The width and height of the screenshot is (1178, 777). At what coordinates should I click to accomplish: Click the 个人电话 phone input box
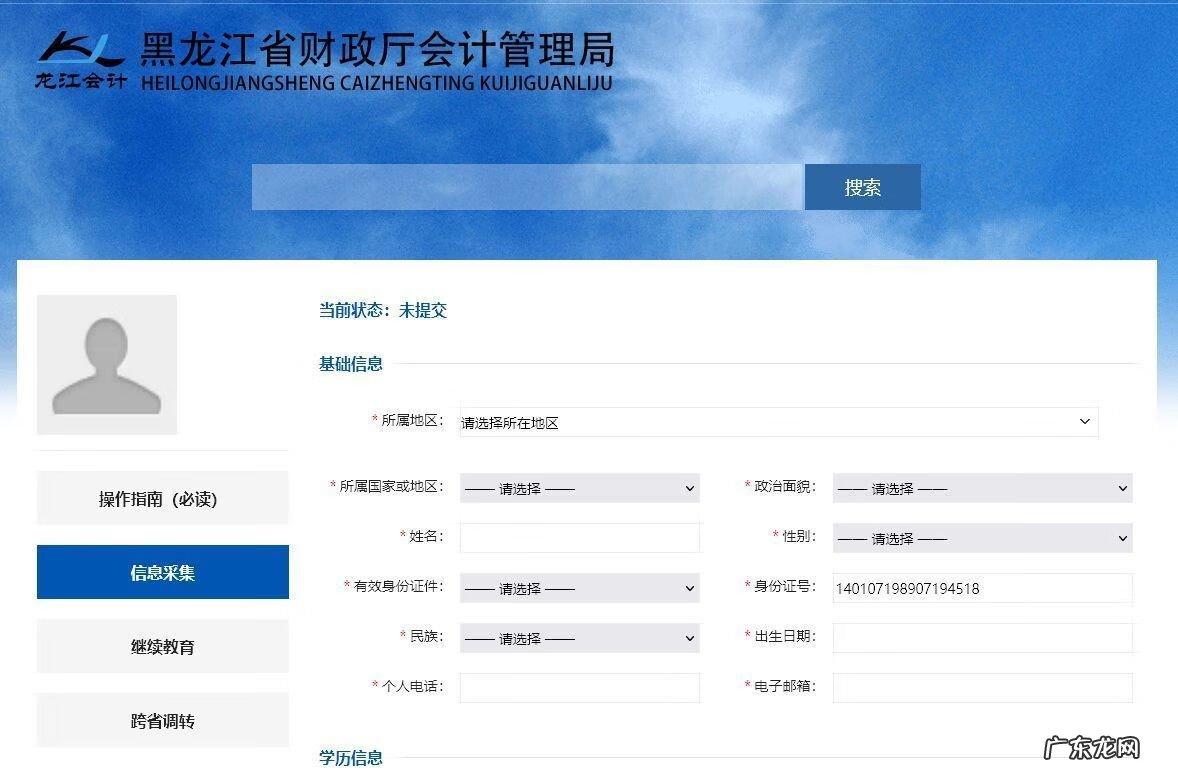579,687
